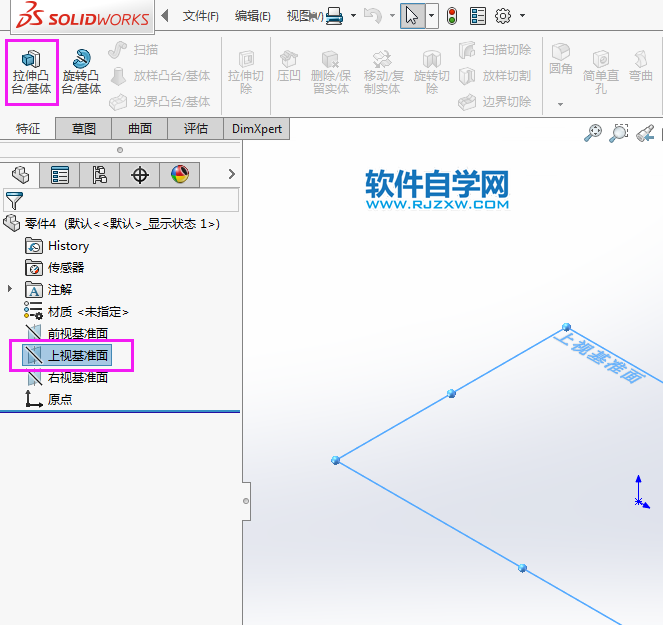This screenshot has height=625, width=663.
Task: Open the ConfigurationManager tab
Action: [99, 175]
